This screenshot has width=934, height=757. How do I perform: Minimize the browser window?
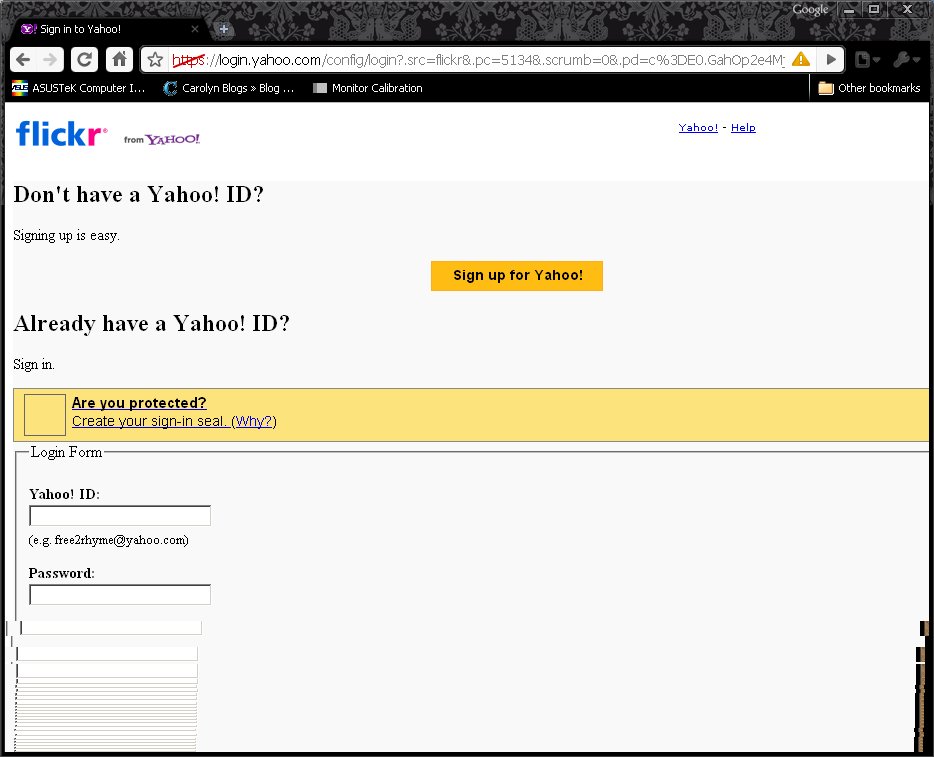click(849, 10)
